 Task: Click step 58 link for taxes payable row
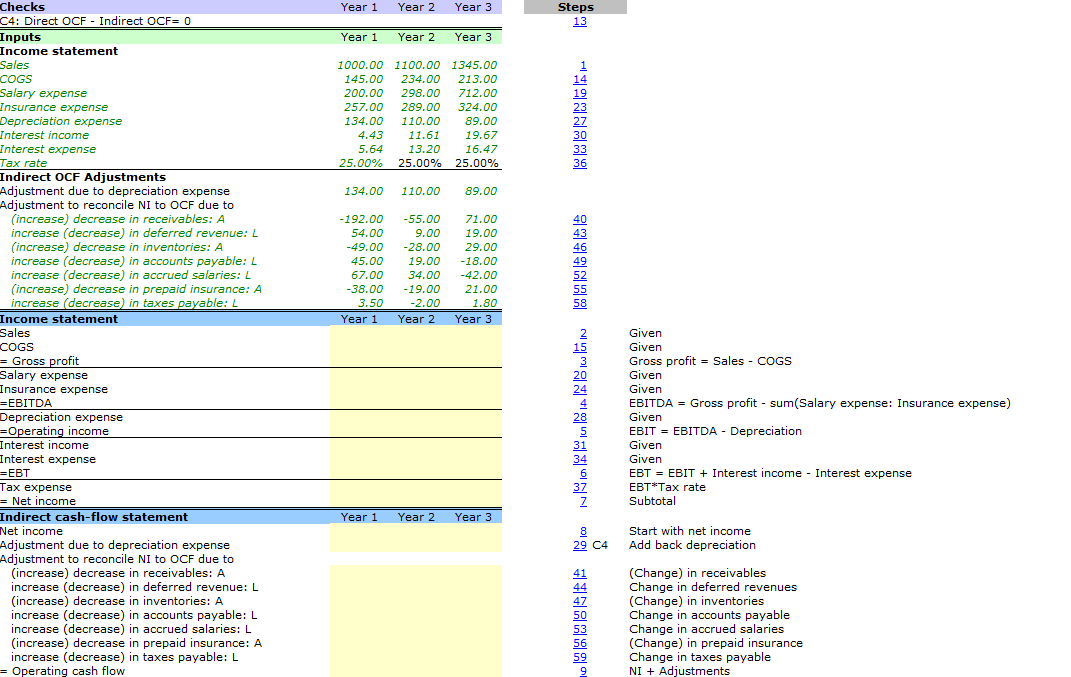[580, 303]
